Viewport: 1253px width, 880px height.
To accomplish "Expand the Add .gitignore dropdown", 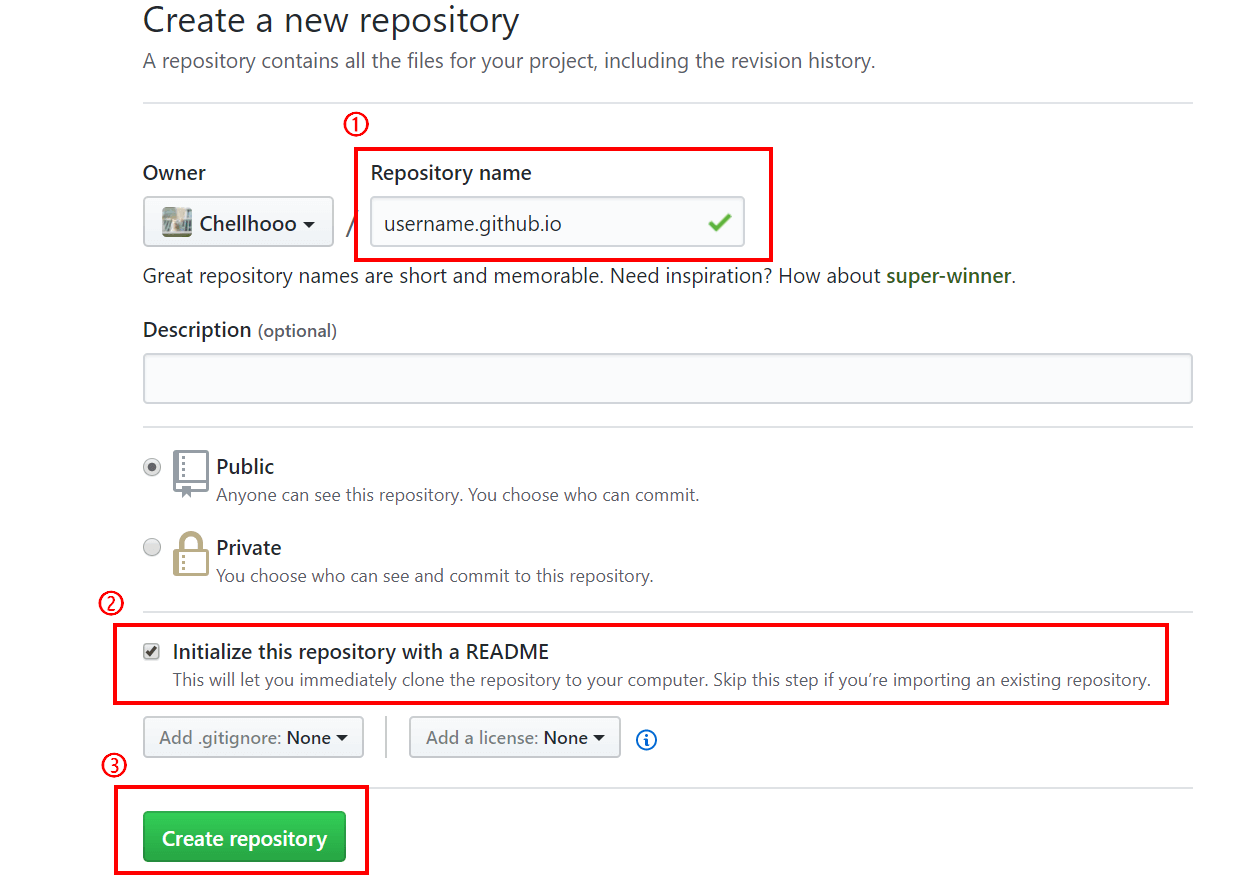I will 253,738.
